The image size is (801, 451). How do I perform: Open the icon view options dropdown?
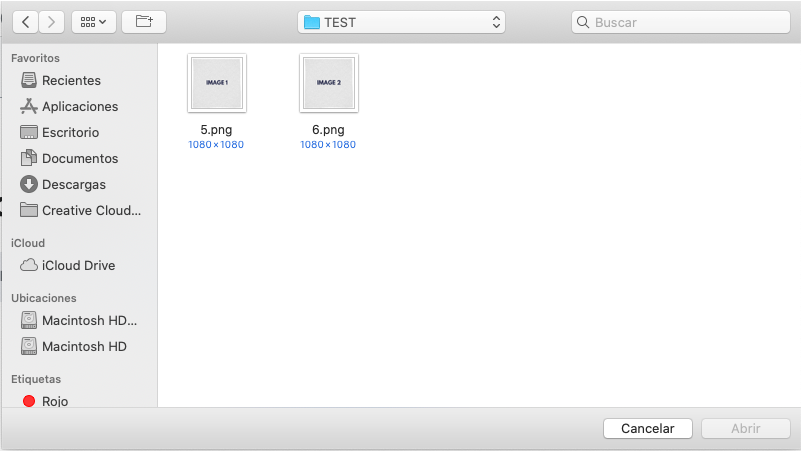[x=94, y=21]
